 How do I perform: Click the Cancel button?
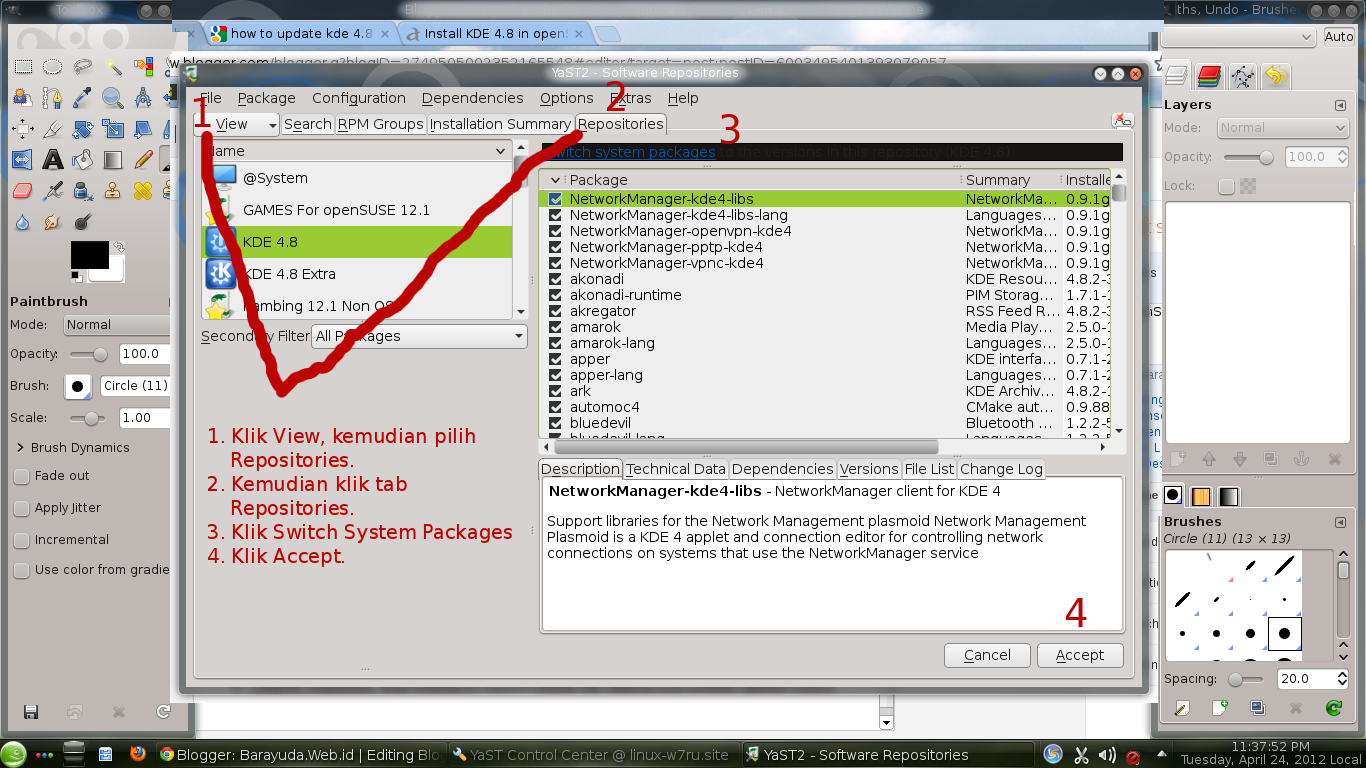click(x=987, y=655)
